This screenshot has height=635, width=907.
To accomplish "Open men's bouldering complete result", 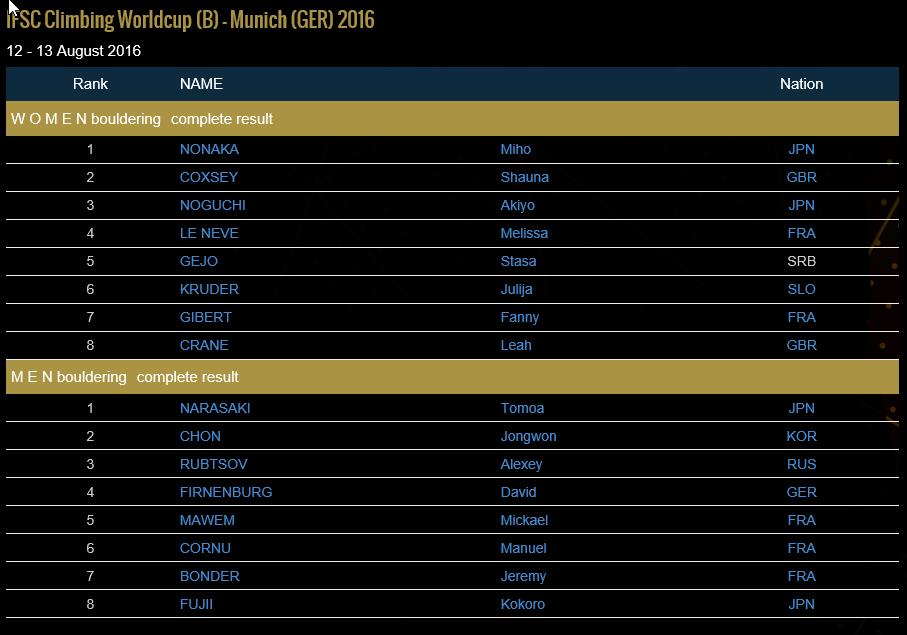I will (187, 377).
